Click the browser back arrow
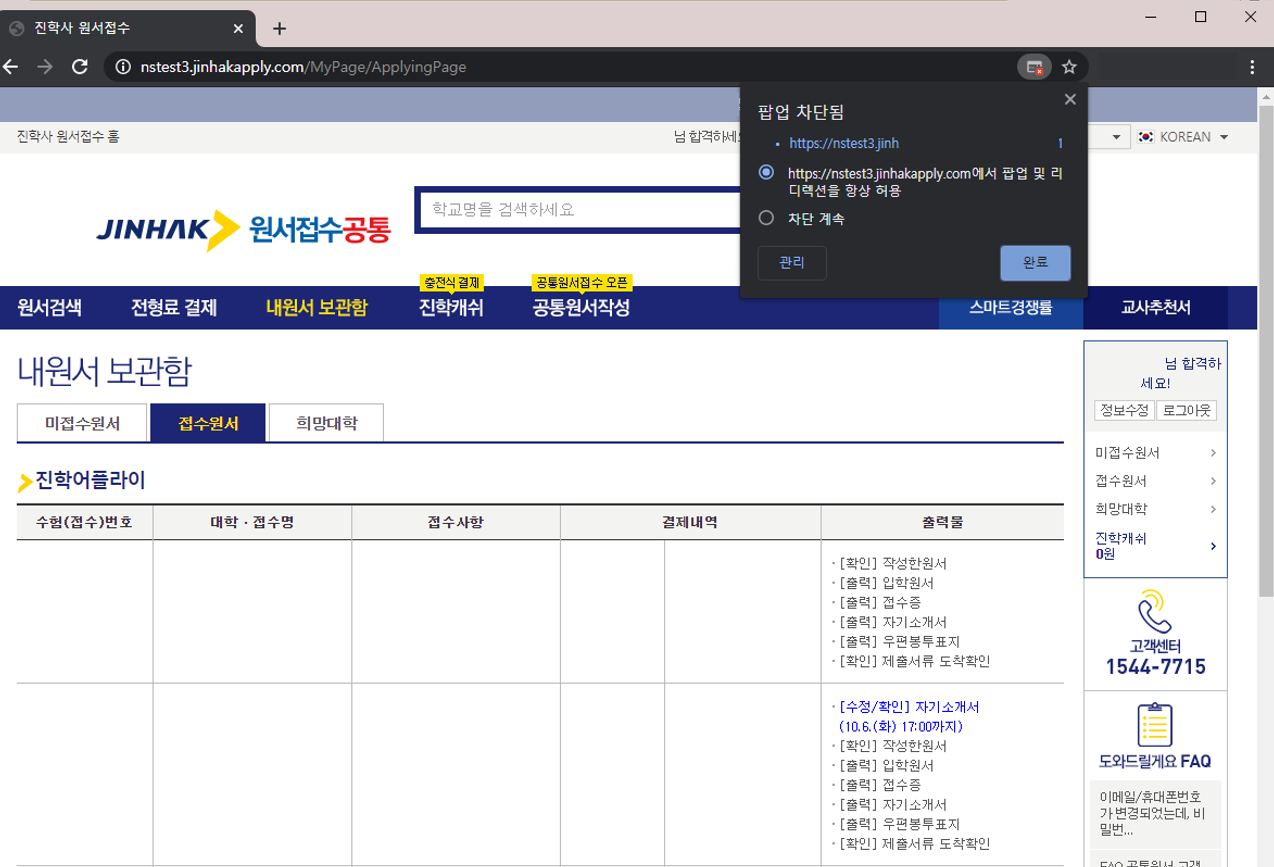Screen dimensions: 1274x867 [x=11, y=67]
